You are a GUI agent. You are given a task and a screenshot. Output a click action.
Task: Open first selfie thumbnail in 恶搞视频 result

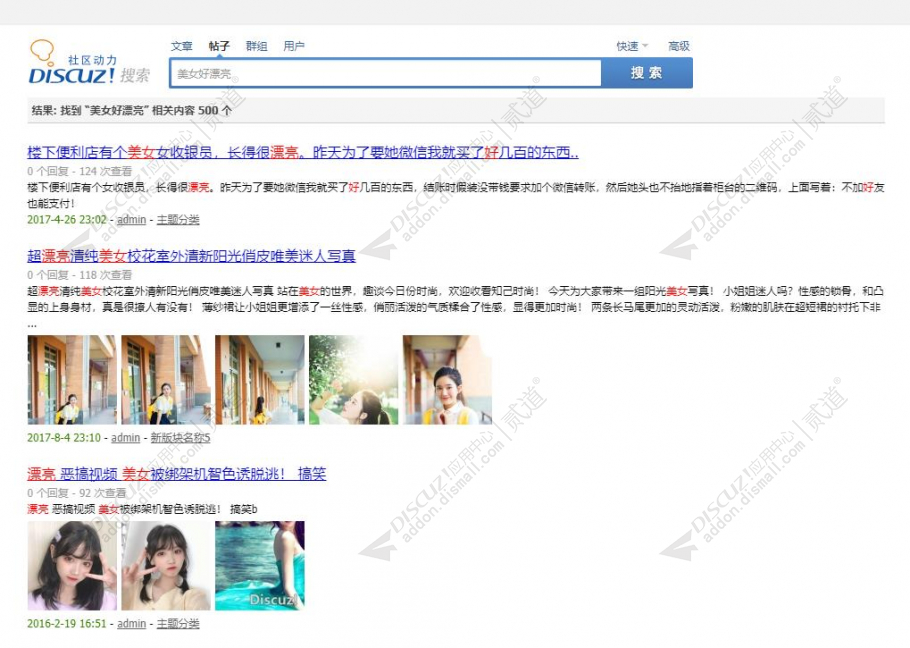tap(72, 566)
